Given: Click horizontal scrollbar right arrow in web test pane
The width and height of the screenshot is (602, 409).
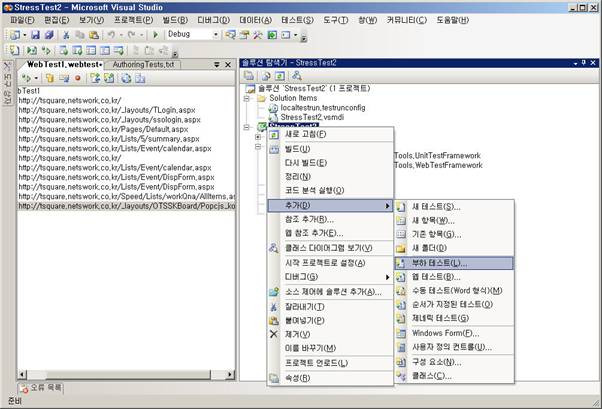Looking at the screenshot, I should (x=230, y=374).
